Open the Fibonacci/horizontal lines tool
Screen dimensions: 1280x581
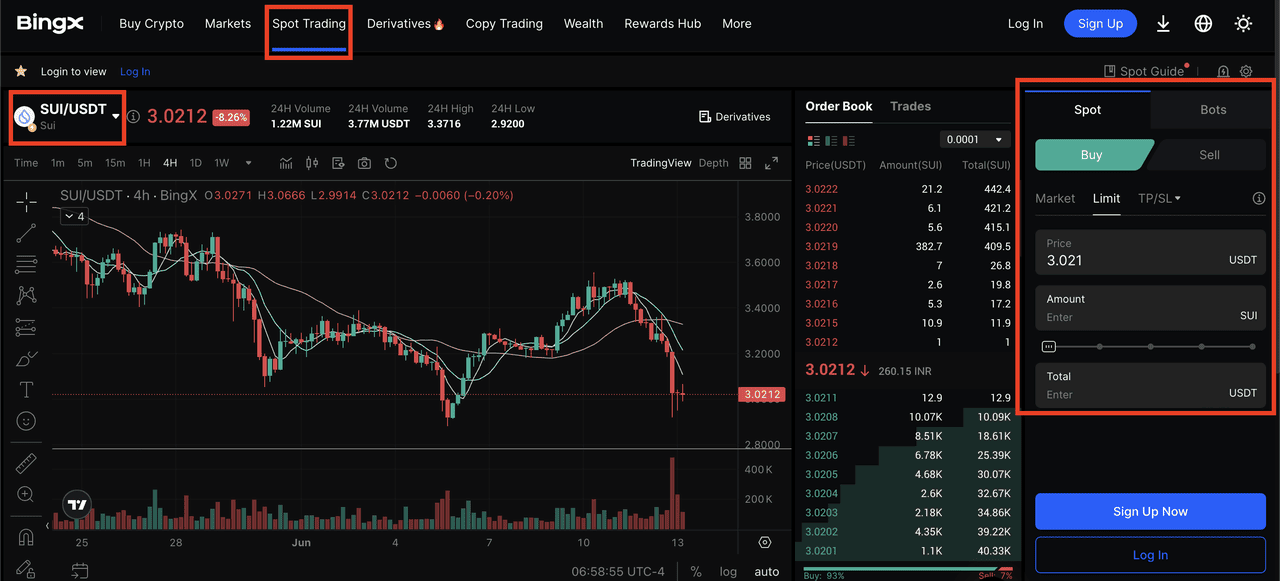click(26, 265)
